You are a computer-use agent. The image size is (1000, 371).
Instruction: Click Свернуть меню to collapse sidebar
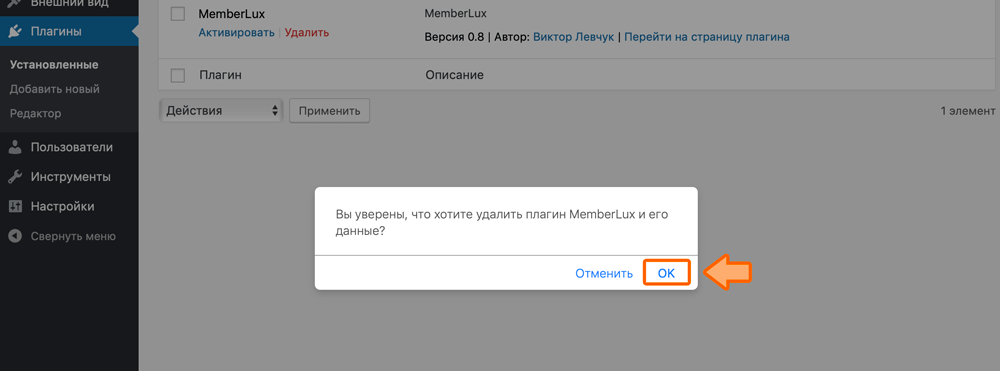(73, 236)
